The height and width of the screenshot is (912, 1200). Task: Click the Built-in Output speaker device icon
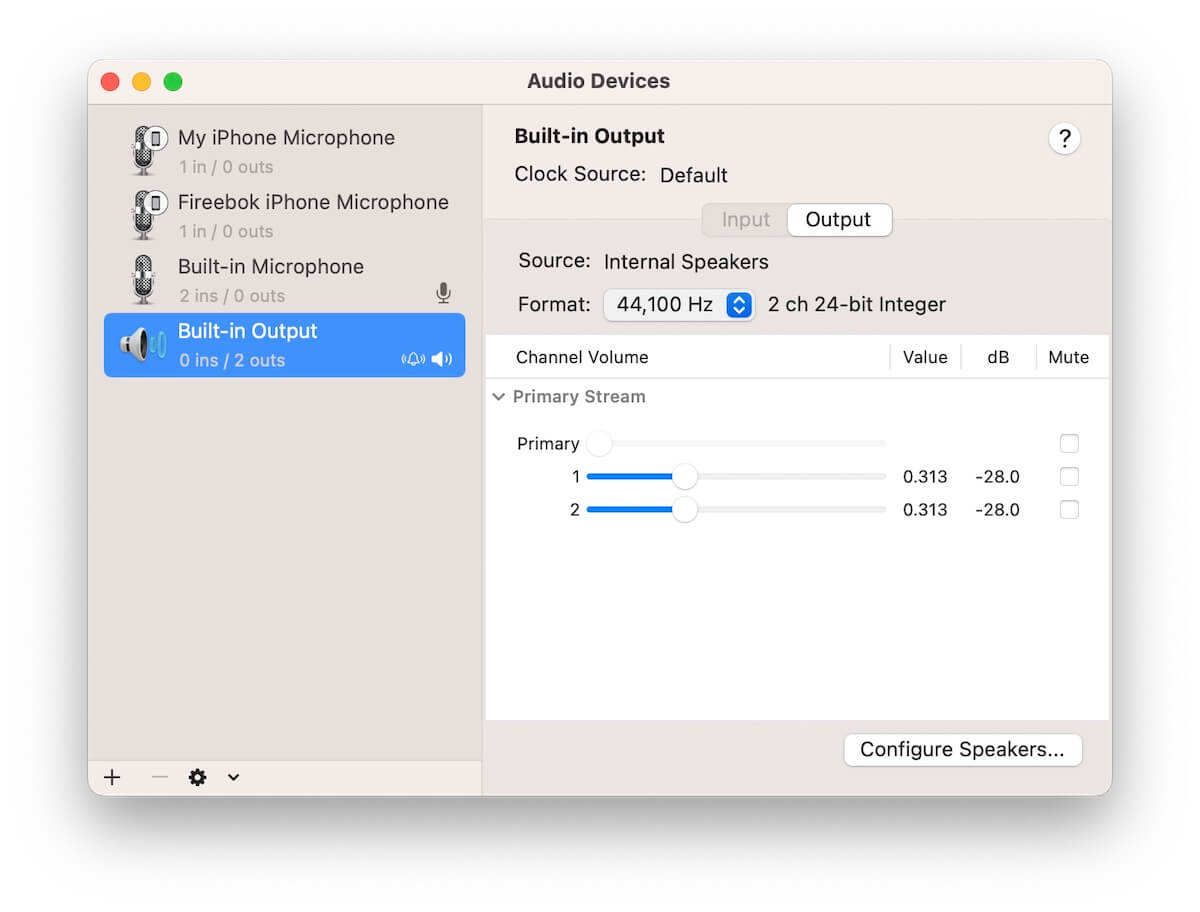click(140, 344)
